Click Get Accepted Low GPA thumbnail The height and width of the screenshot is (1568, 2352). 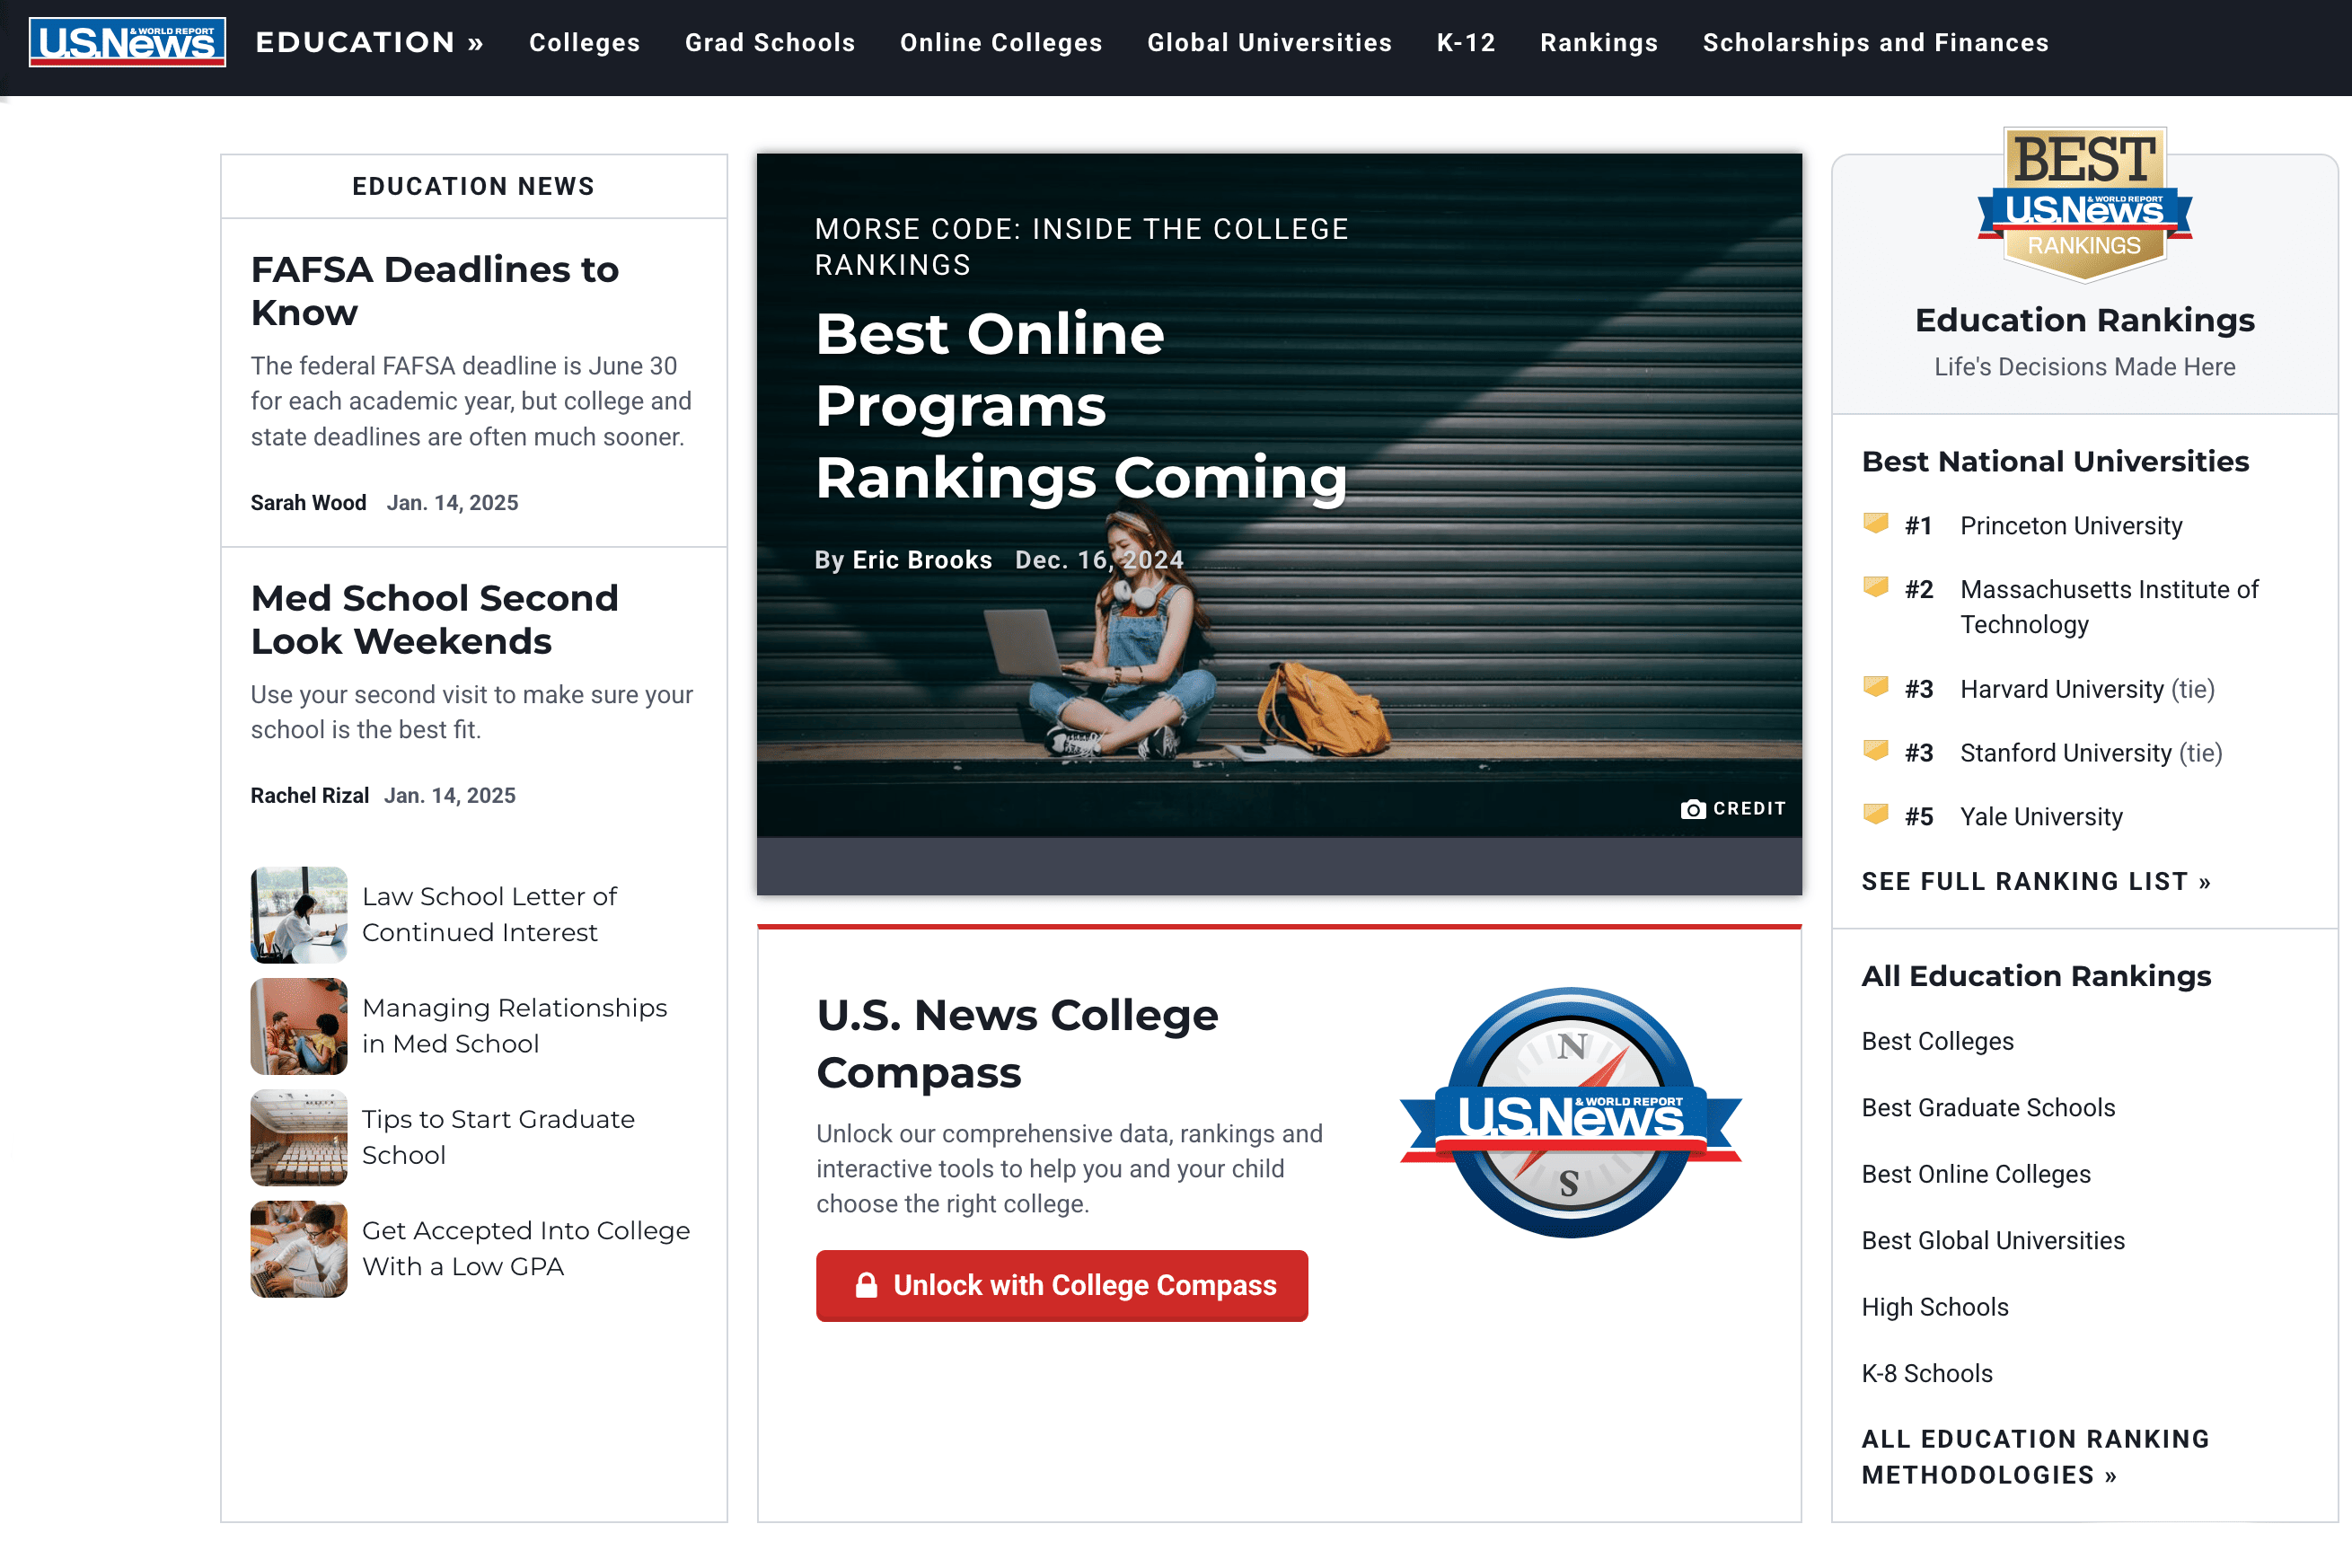299,1249
